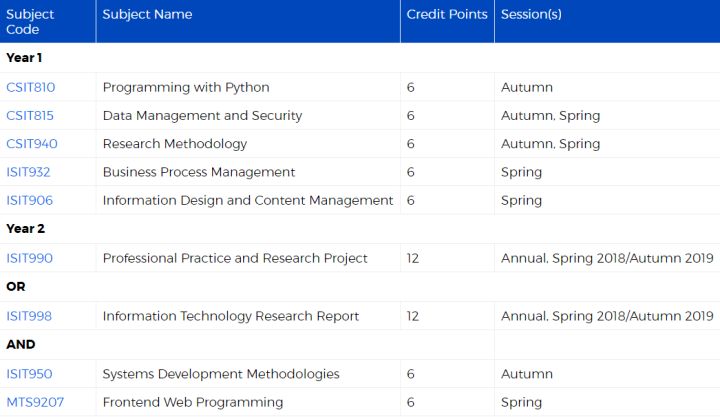The height and width of the screenshot is (419, 720).
Task: Click the Credit Points column header
Action: tap(447, 14)
